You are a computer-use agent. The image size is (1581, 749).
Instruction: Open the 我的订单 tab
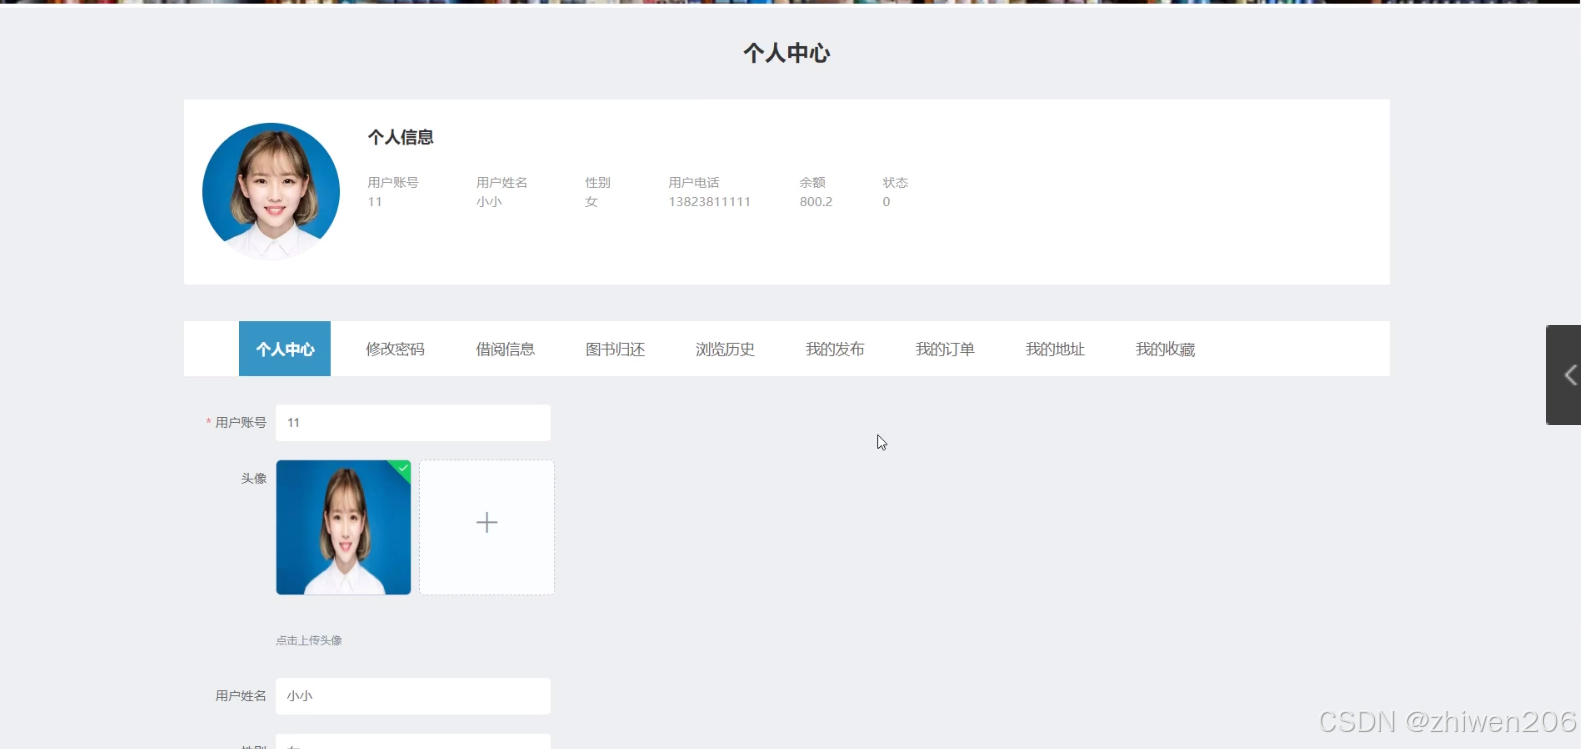click(945, 349)
